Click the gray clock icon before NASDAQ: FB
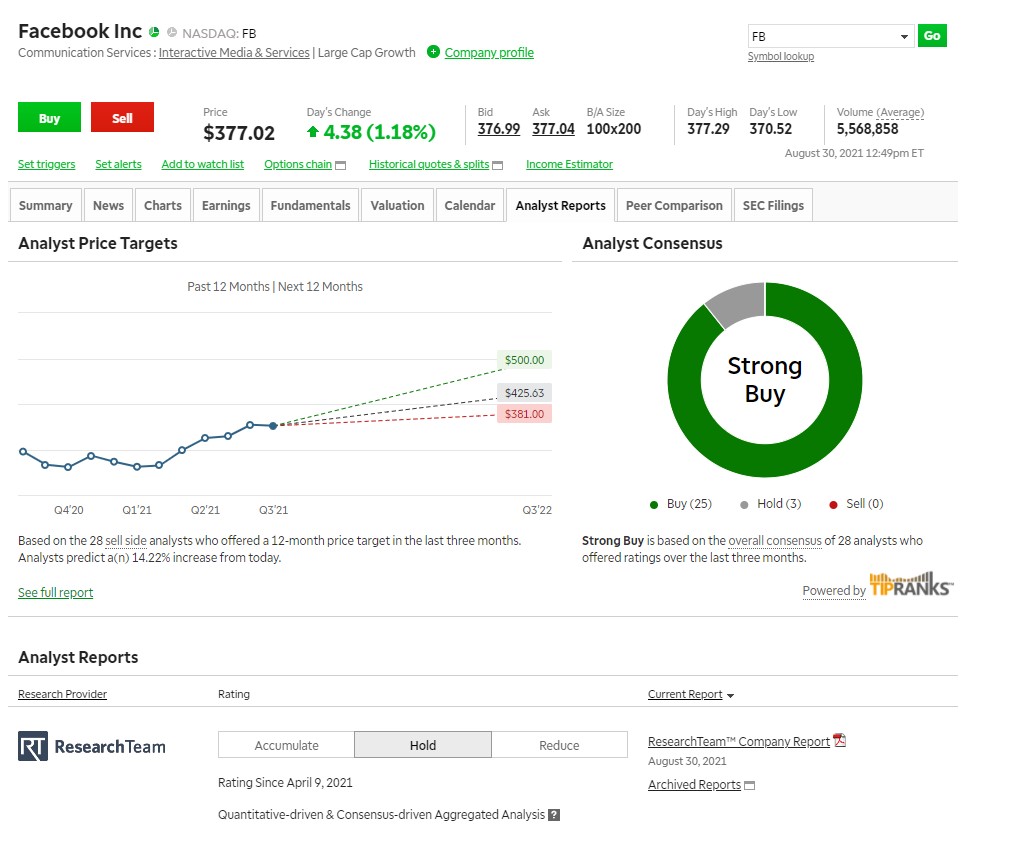The height and width of the screenshot is (848, 1009). coord(172,32)
